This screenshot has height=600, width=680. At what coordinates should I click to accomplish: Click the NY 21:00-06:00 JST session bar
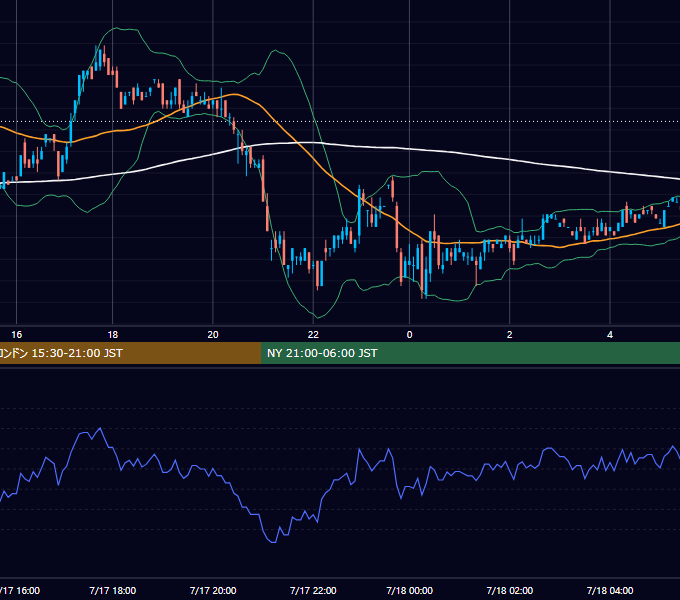470,353
